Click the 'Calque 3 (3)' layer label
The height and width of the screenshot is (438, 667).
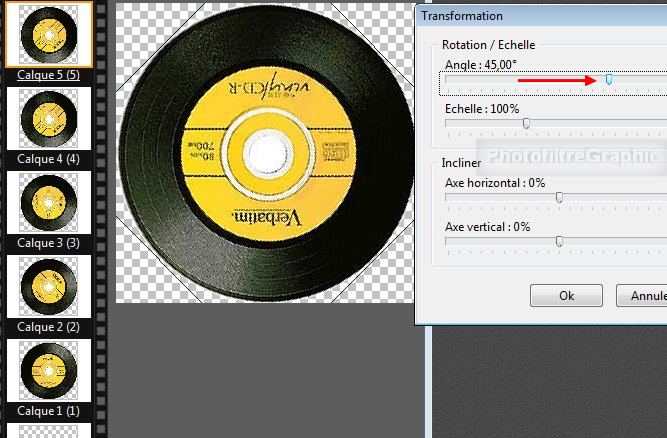click(49, 242)
